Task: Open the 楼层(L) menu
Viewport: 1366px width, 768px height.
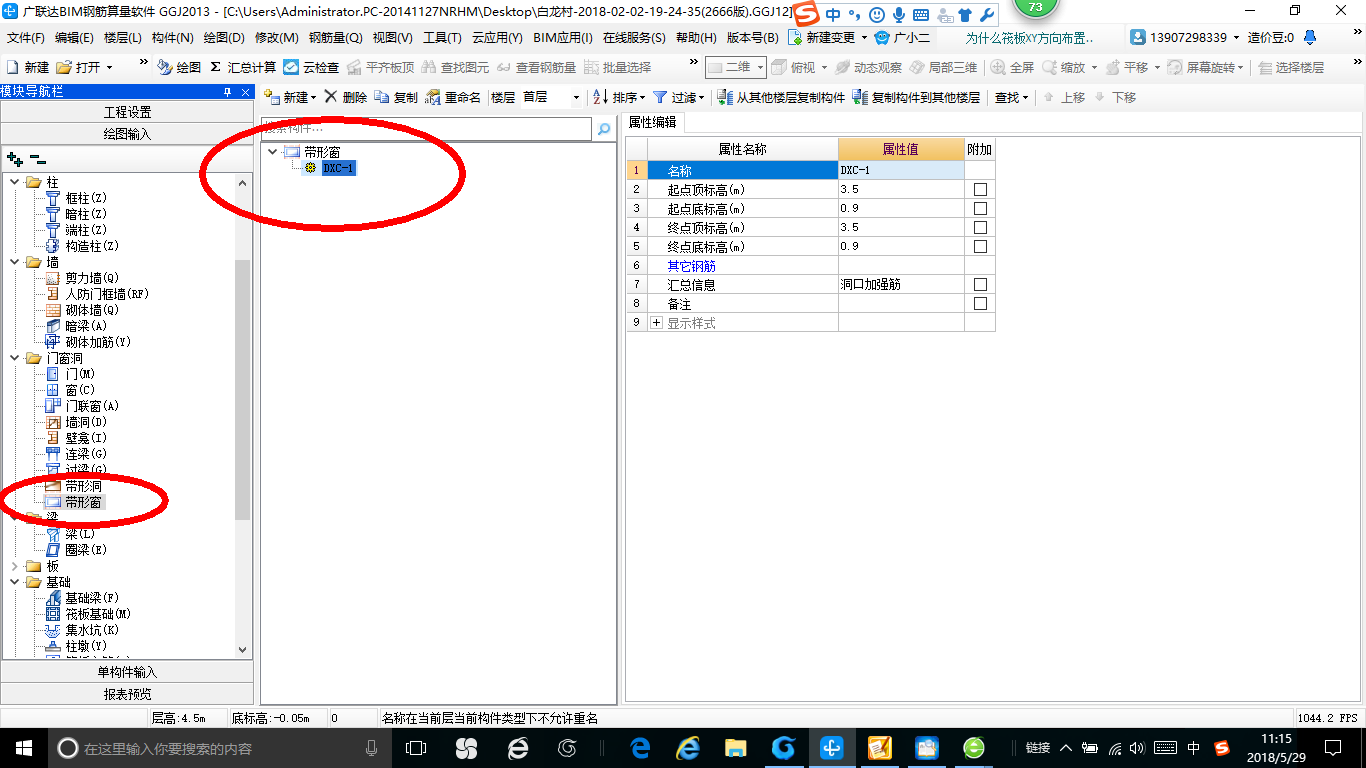Action: (123, 38)
